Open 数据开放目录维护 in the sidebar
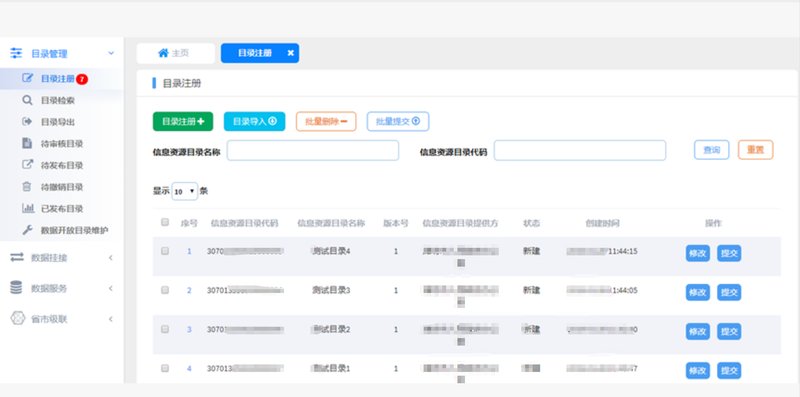 click(x=74, y=231)
